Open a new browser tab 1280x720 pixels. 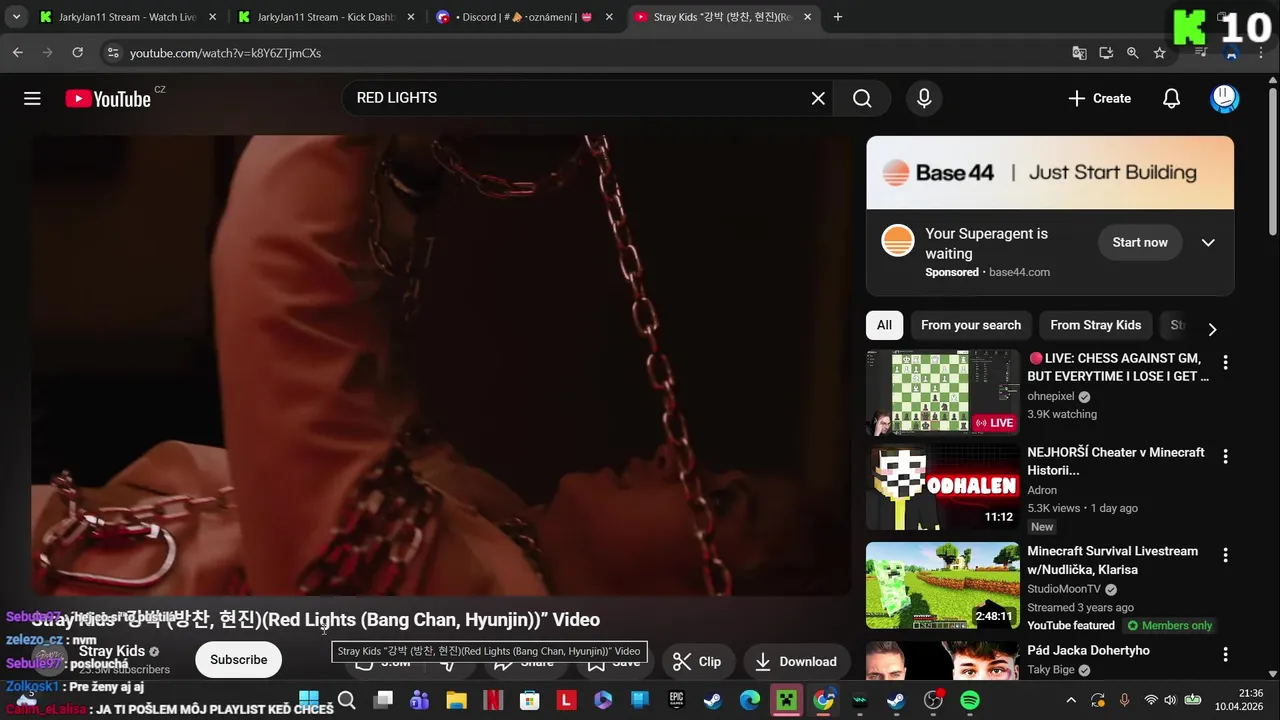tap(838, 17)
